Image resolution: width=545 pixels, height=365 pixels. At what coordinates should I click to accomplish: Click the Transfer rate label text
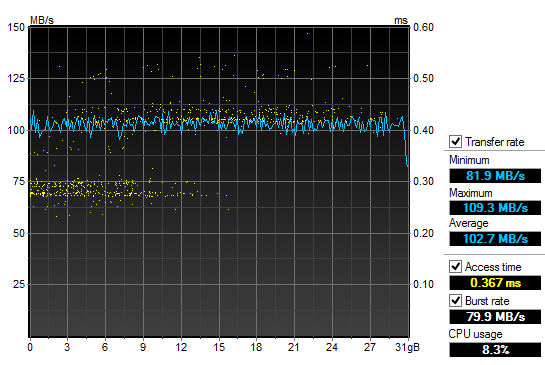(495, 142)
